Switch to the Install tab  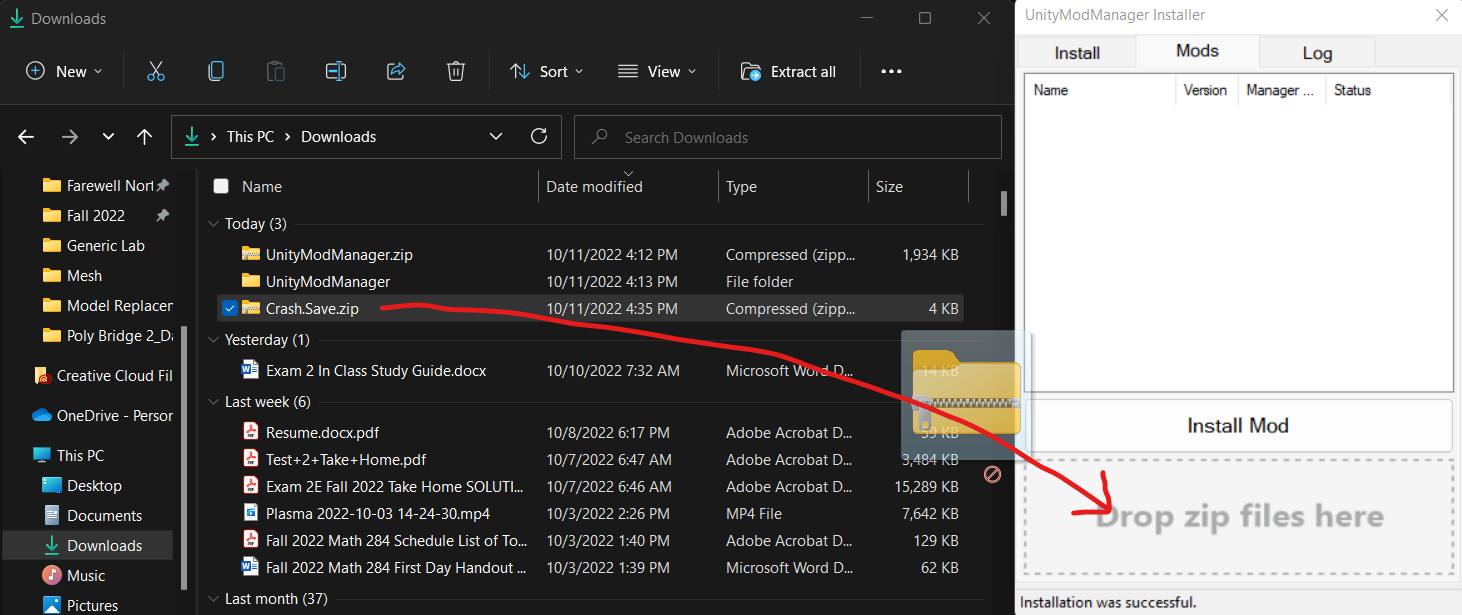coord(1077,53)
